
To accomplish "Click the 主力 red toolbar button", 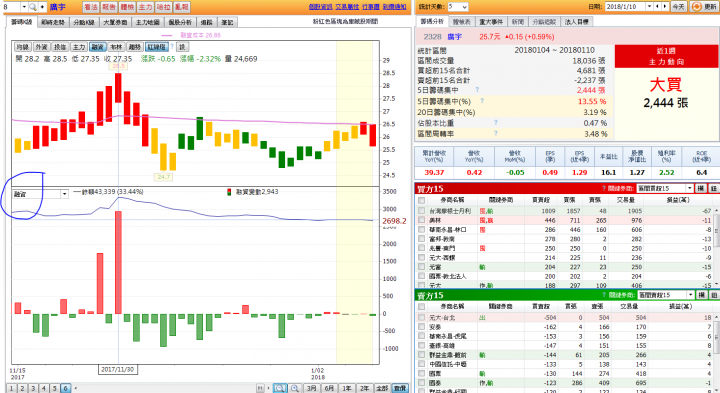I will point(145,7).
